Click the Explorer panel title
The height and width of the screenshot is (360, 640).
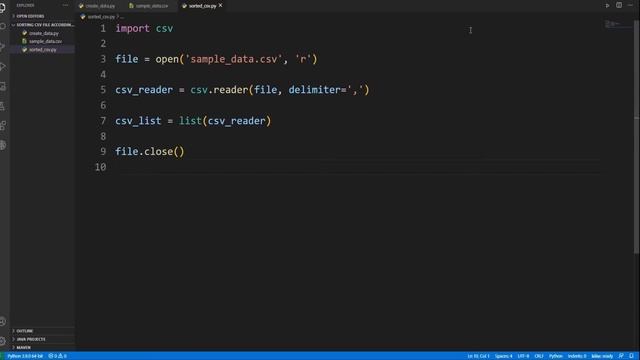25,5
